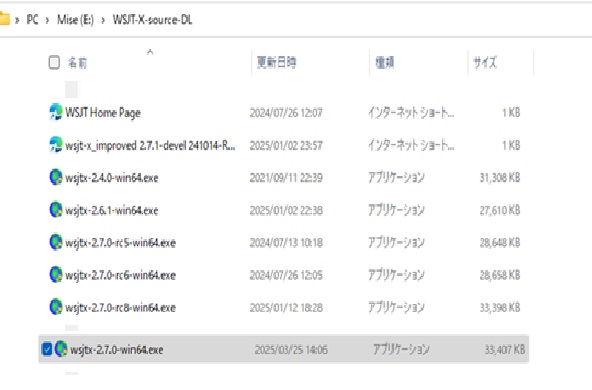
Task: Click the date 2021/09/11 22:39
Action: [x=286, y=178]
